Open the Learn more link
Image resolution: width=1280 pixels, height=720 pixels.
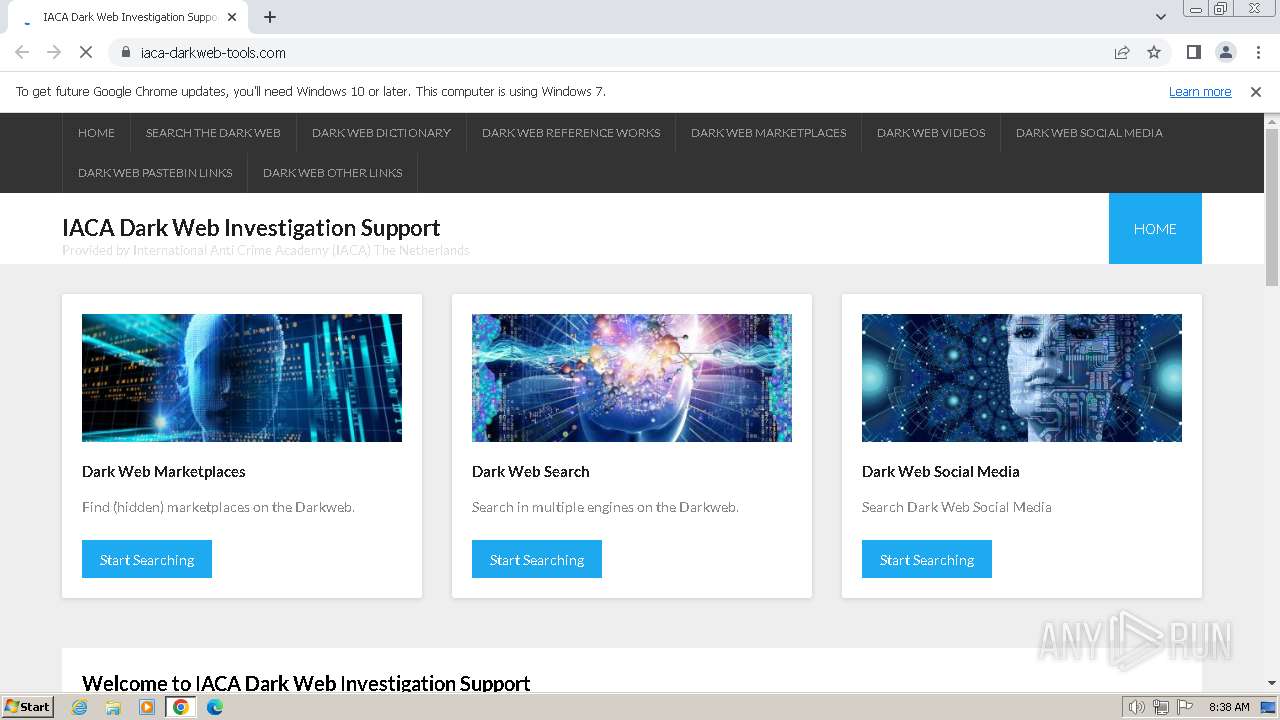[1200, 92]
